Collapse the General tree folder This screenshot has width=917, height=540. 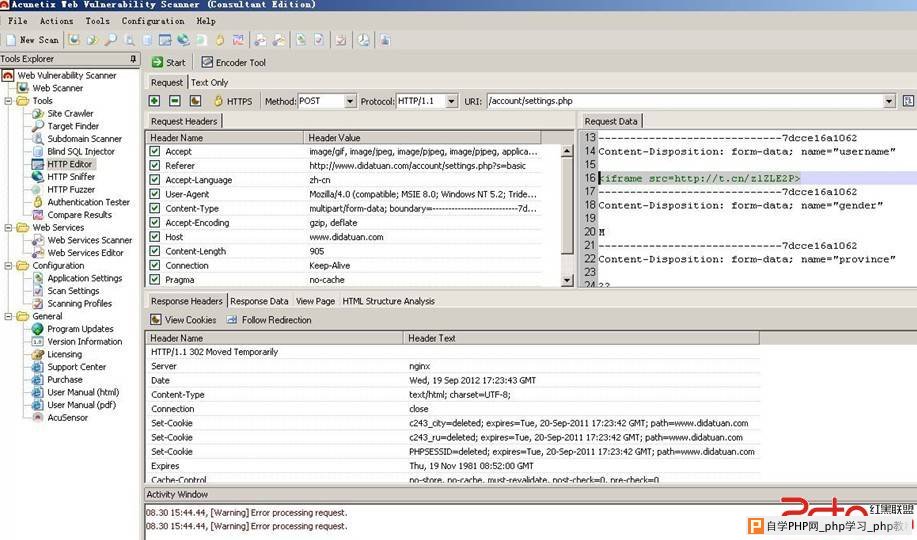tap(8, 316)
